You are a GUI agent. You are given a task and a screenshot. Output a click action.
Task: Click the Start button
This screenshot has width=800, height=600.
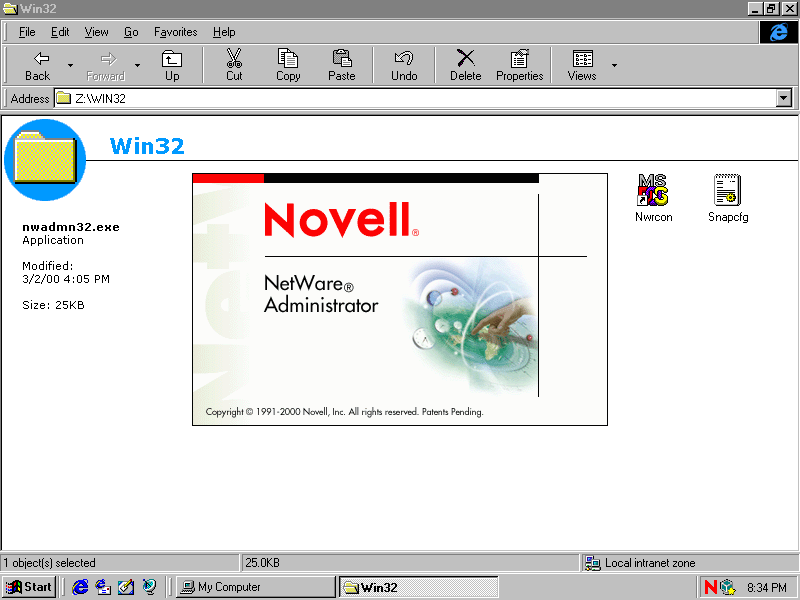pos(30,587)
